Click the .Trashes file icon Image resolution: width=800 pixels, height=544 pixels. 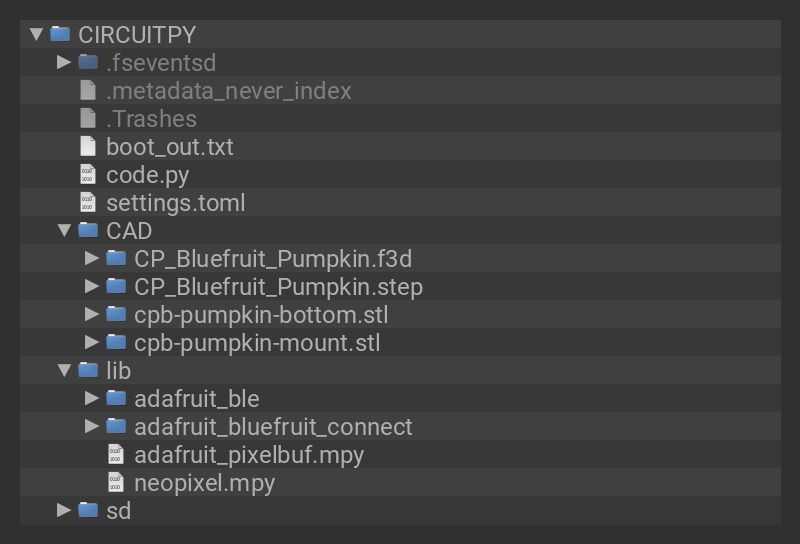(x=88, y=118)
